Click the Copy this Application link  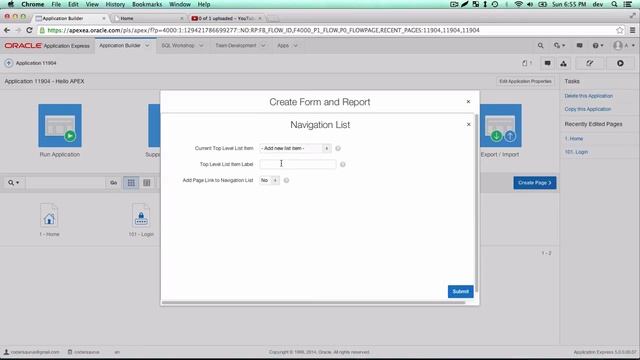click(588, 109)
